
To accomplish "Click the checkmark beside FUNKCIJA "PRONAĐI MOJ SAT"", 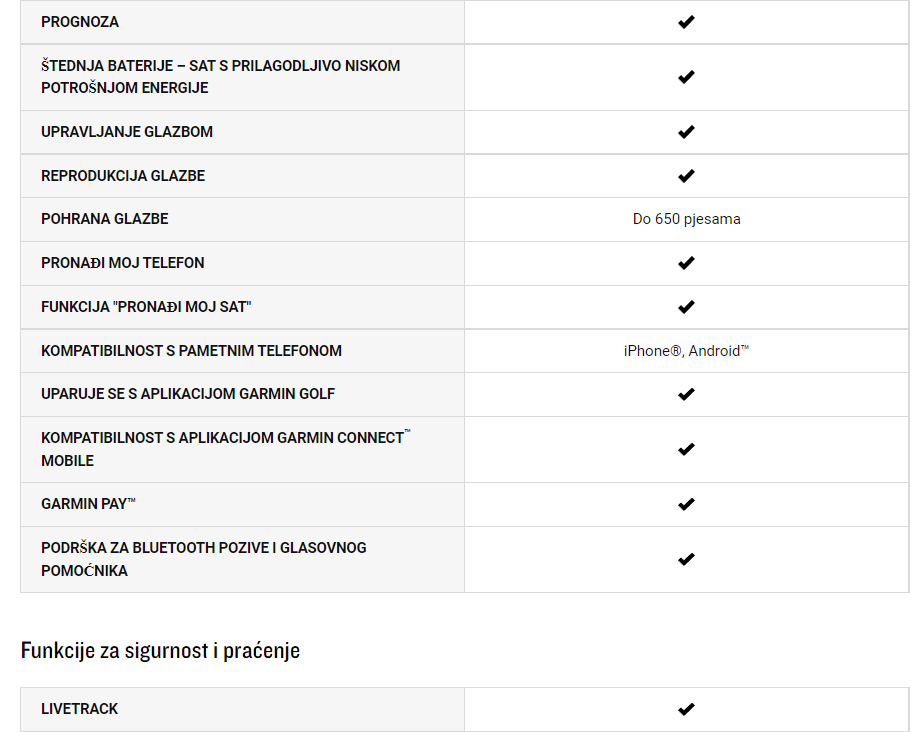I will (x=686, y=307).
